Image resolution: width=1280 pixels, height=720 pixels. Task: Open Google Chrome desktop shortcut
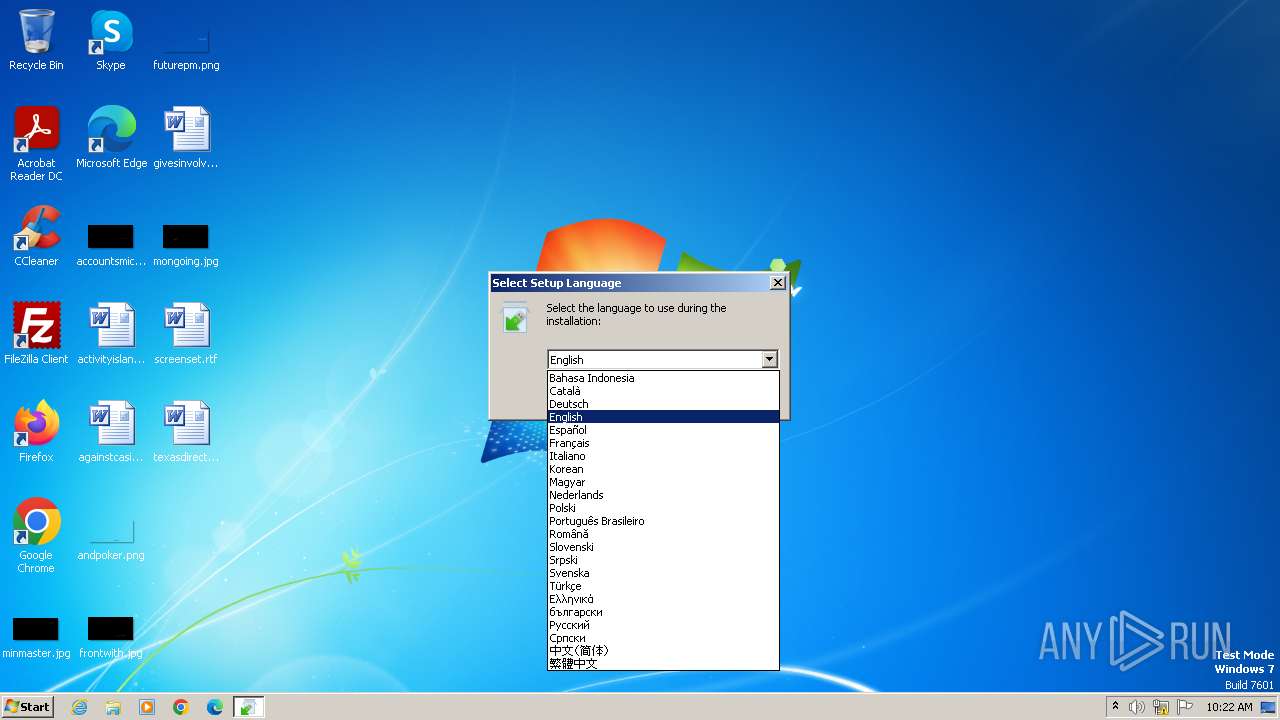tap(36, 535)
